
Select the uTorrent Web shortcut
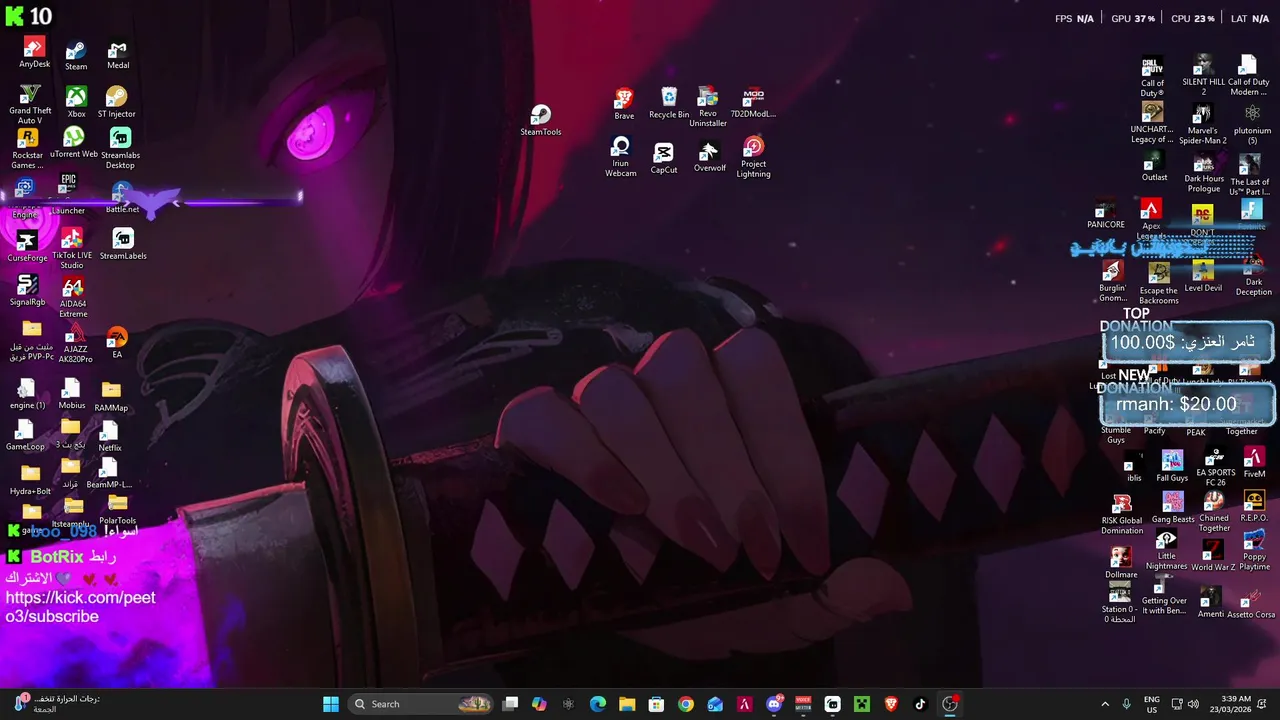(x=74, y=143)
